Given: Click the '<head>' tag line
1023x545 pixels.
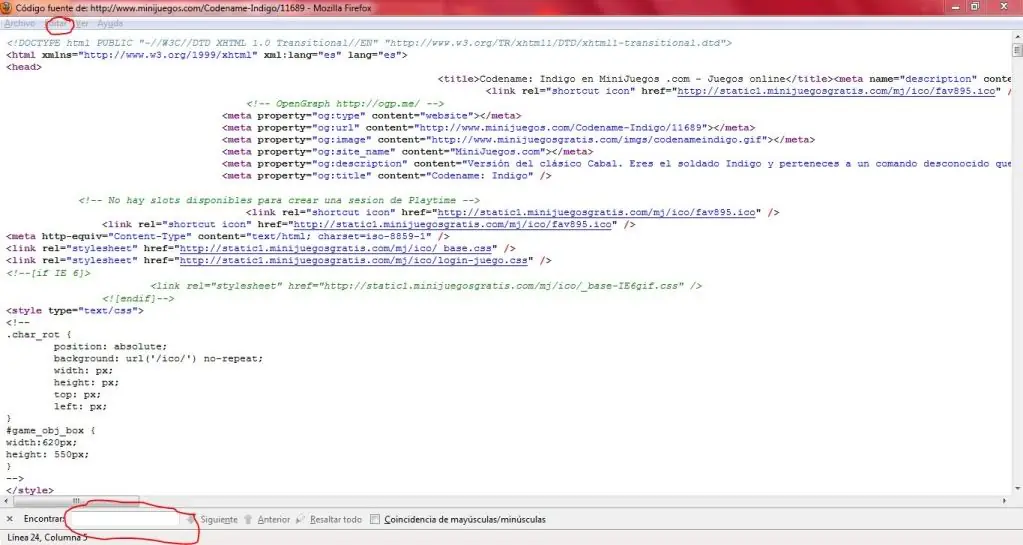Looking at the screenshot, I should tap(23, 67).
